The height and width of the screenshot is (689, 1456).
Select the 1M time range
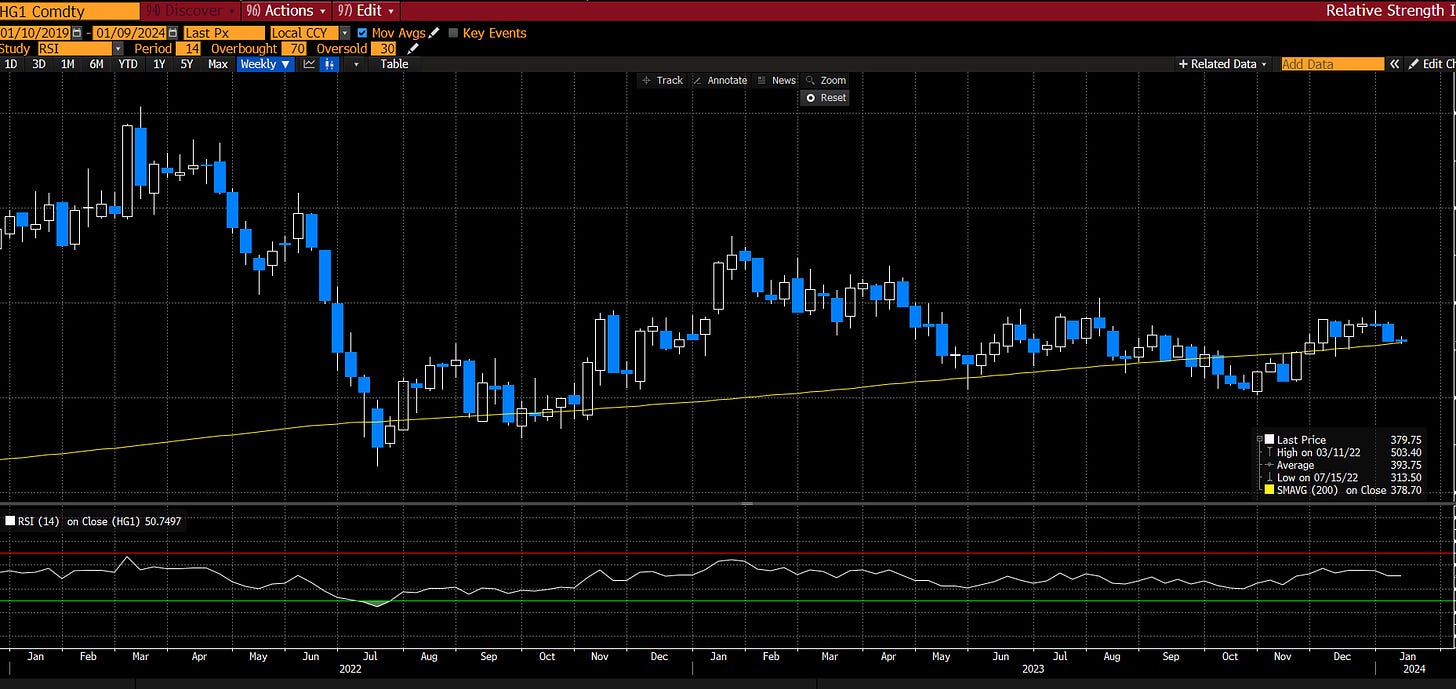coord(68,64)
